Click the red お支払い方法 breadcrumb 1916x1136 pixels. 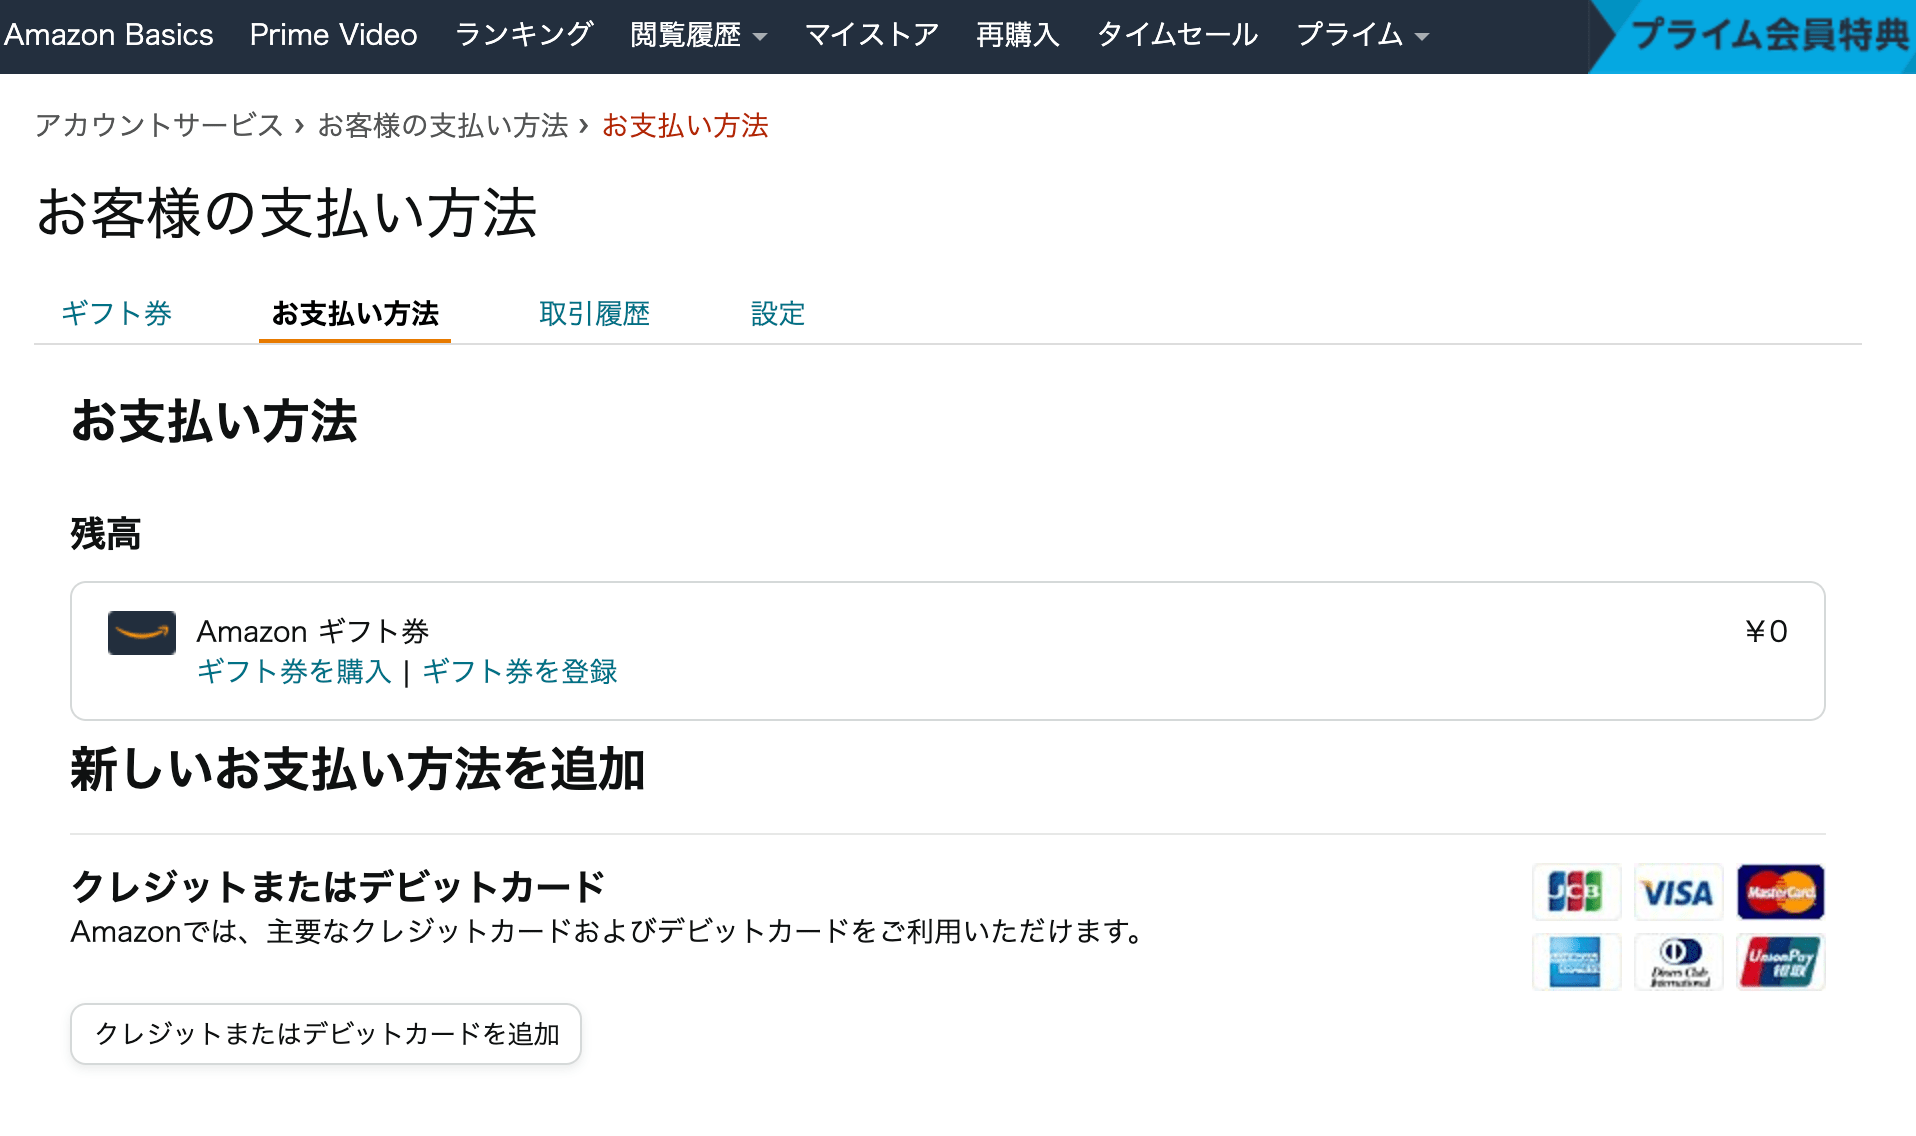pyautogui.click(x=685, y=125)
